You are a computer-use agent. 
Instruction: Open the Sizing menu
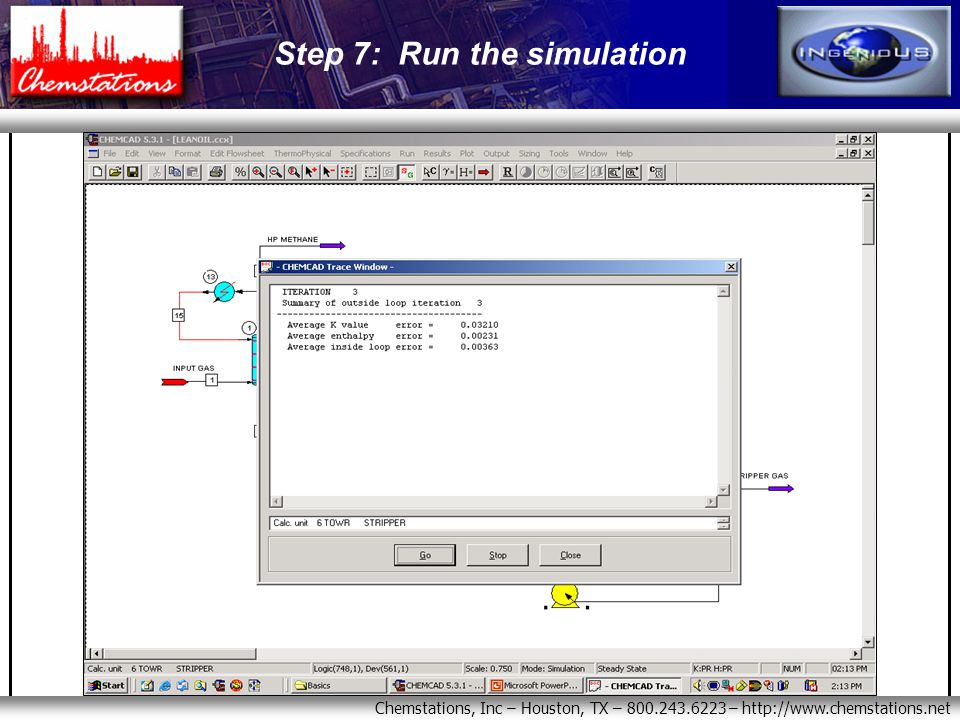(x=529, y=154)
